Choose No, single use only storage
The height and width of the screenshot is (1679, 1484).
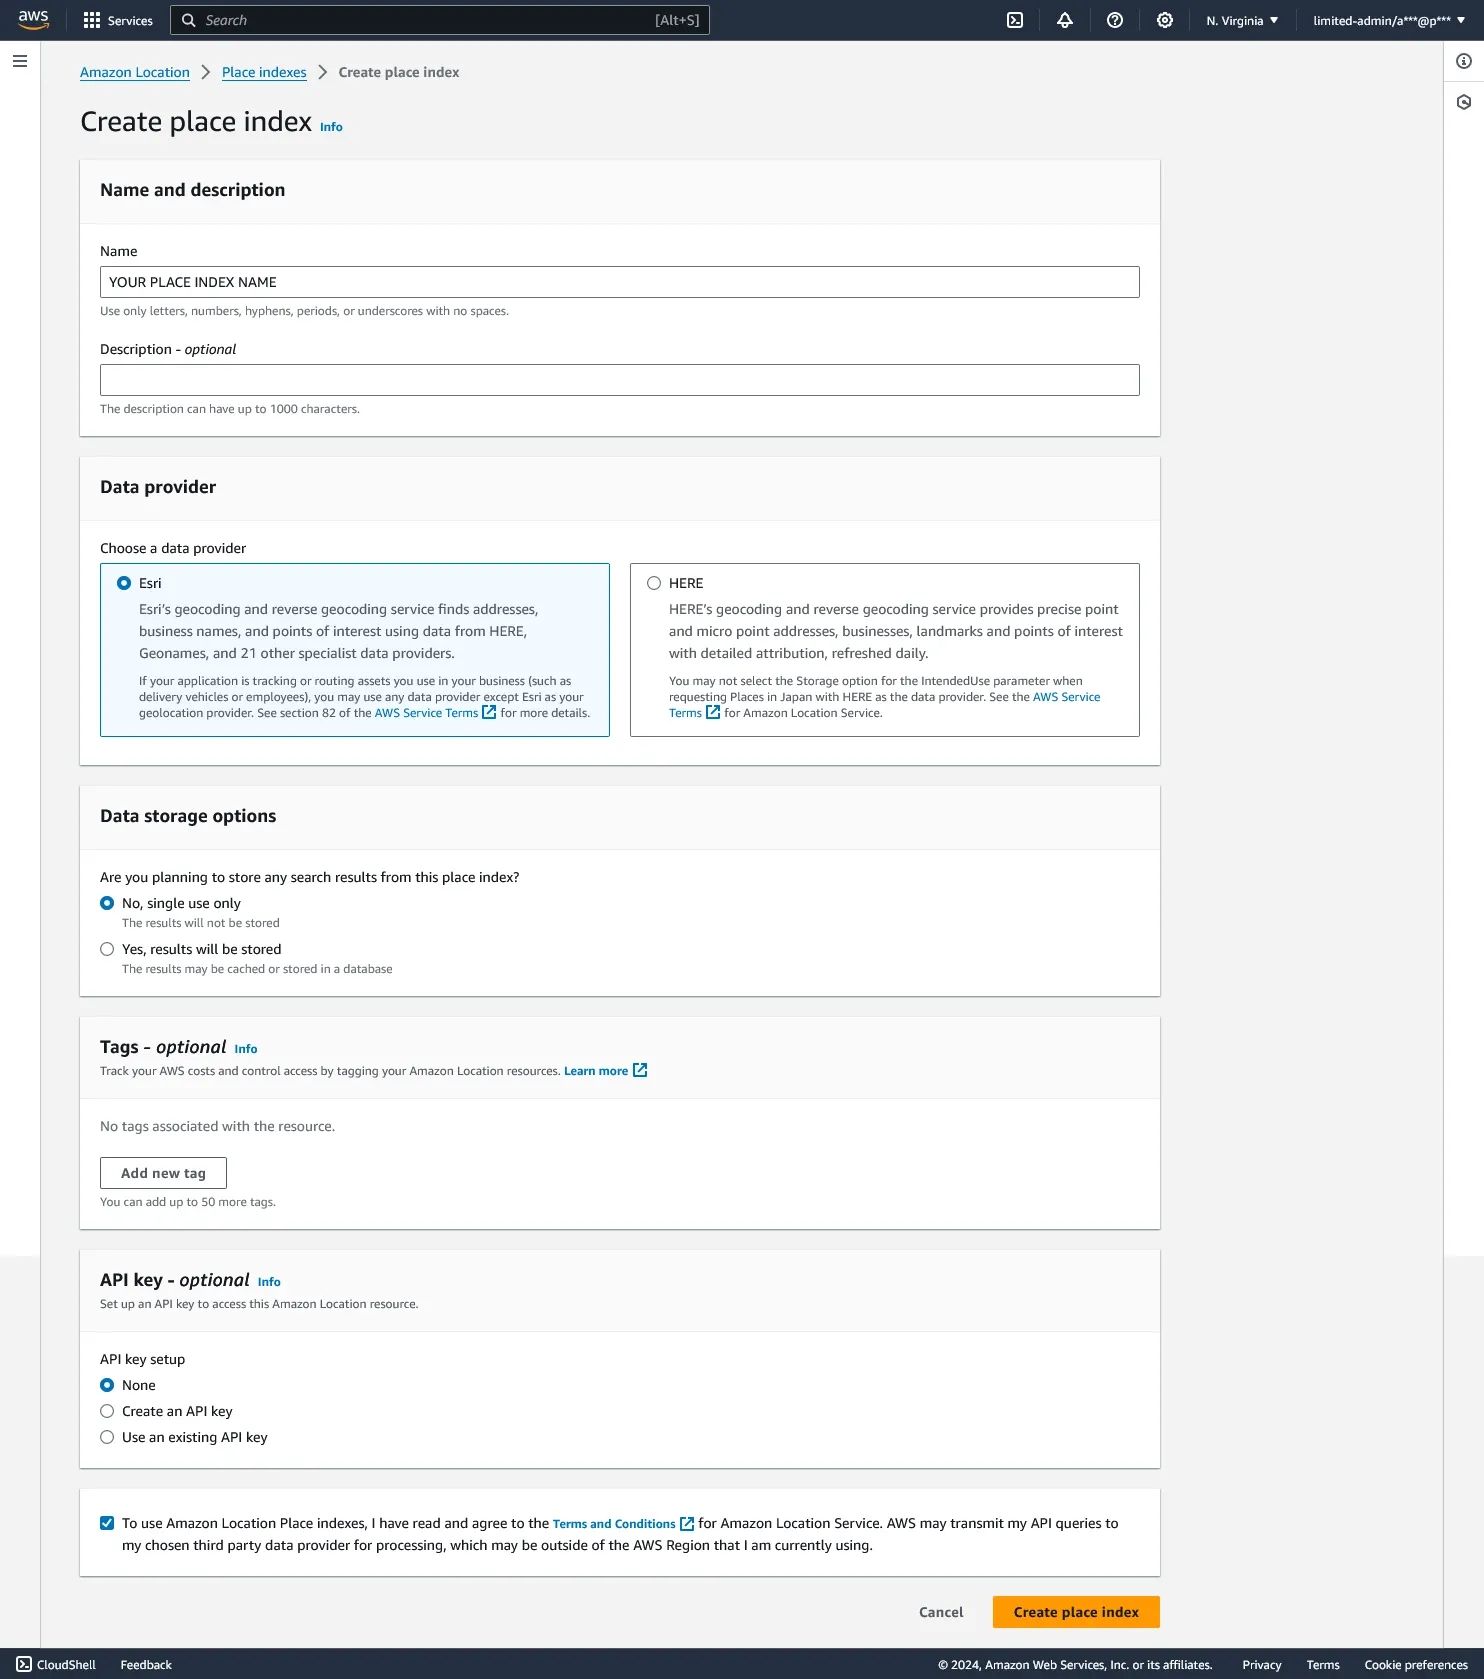tap(107, 903)
